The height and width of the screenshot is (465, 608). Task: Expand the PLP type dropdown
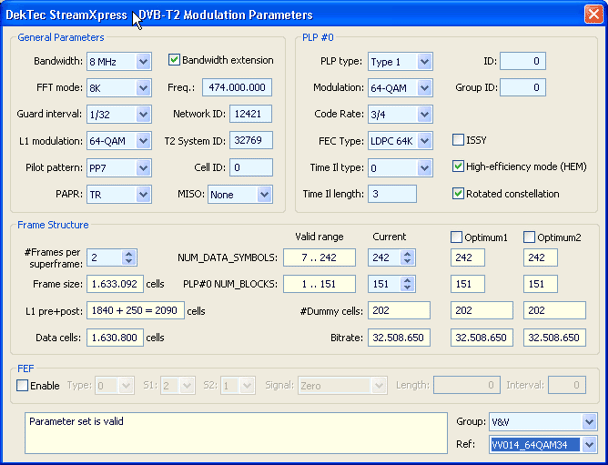coord(400,61)
